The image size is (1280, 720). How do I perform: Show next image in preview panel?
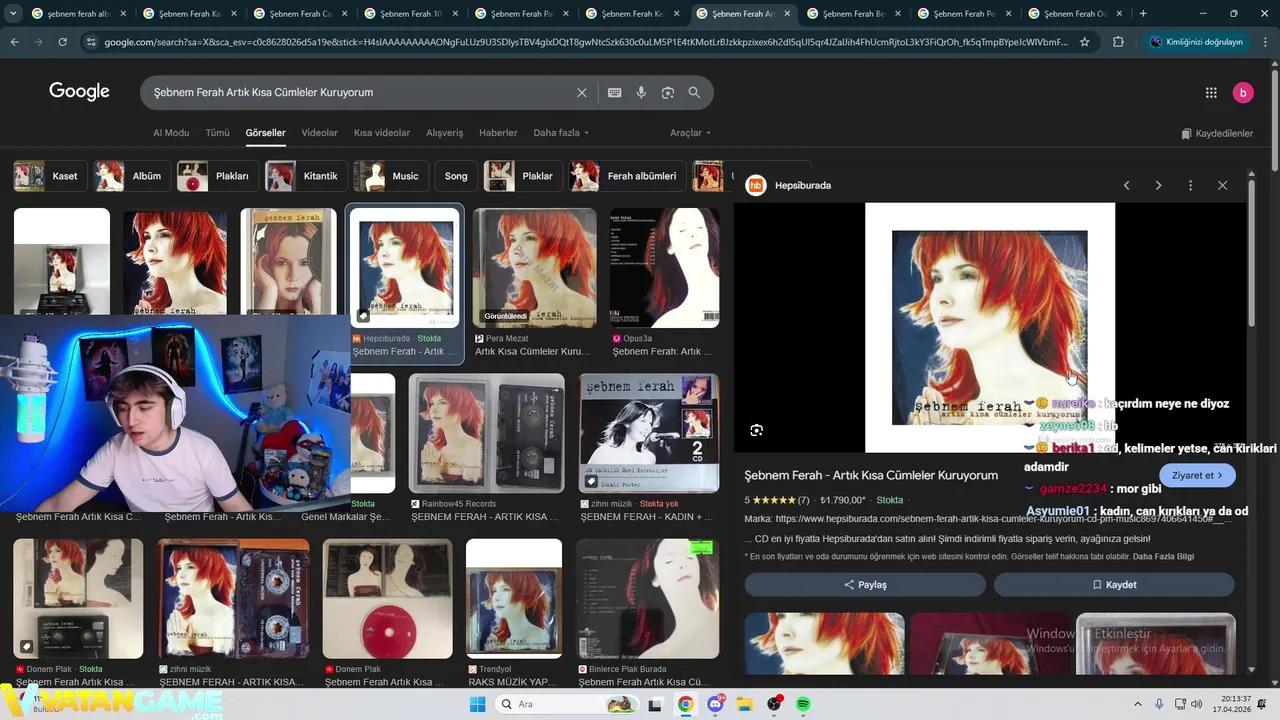click(1158, 185)
